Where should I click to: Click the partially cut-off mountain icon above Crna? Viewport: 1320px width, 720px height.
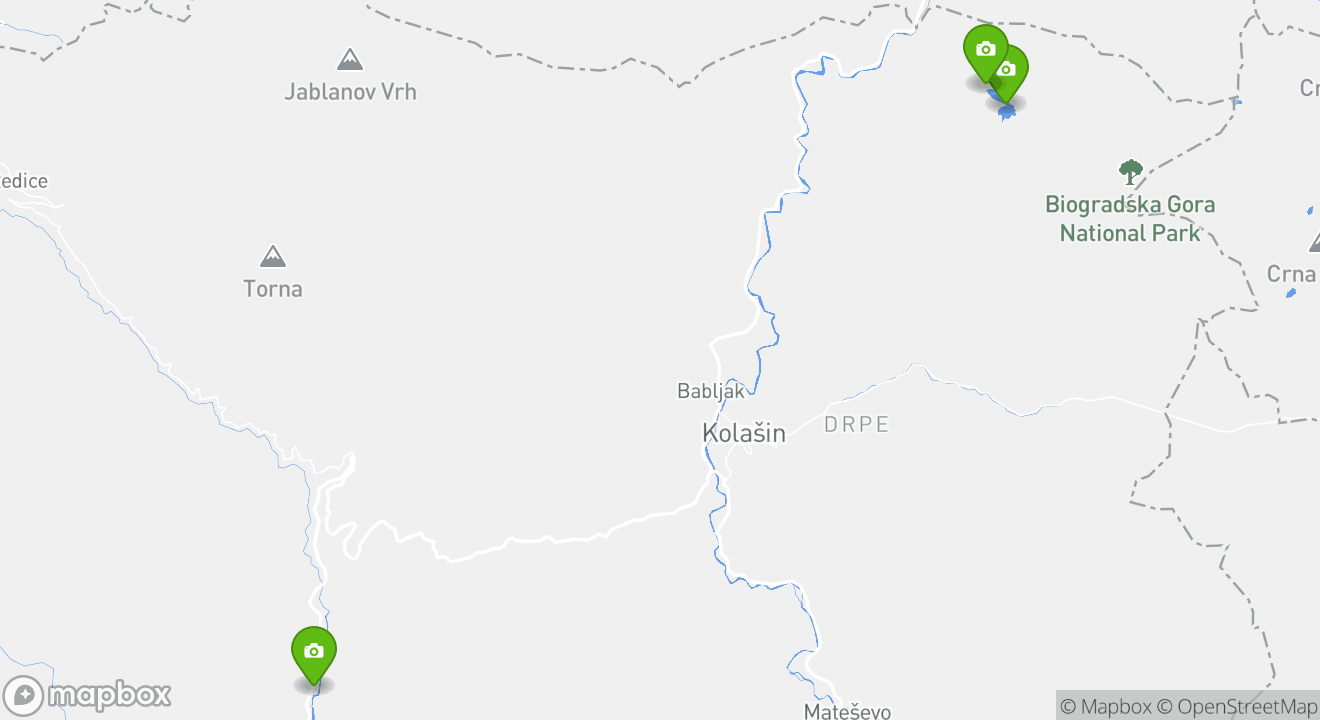pos(1314,241)
